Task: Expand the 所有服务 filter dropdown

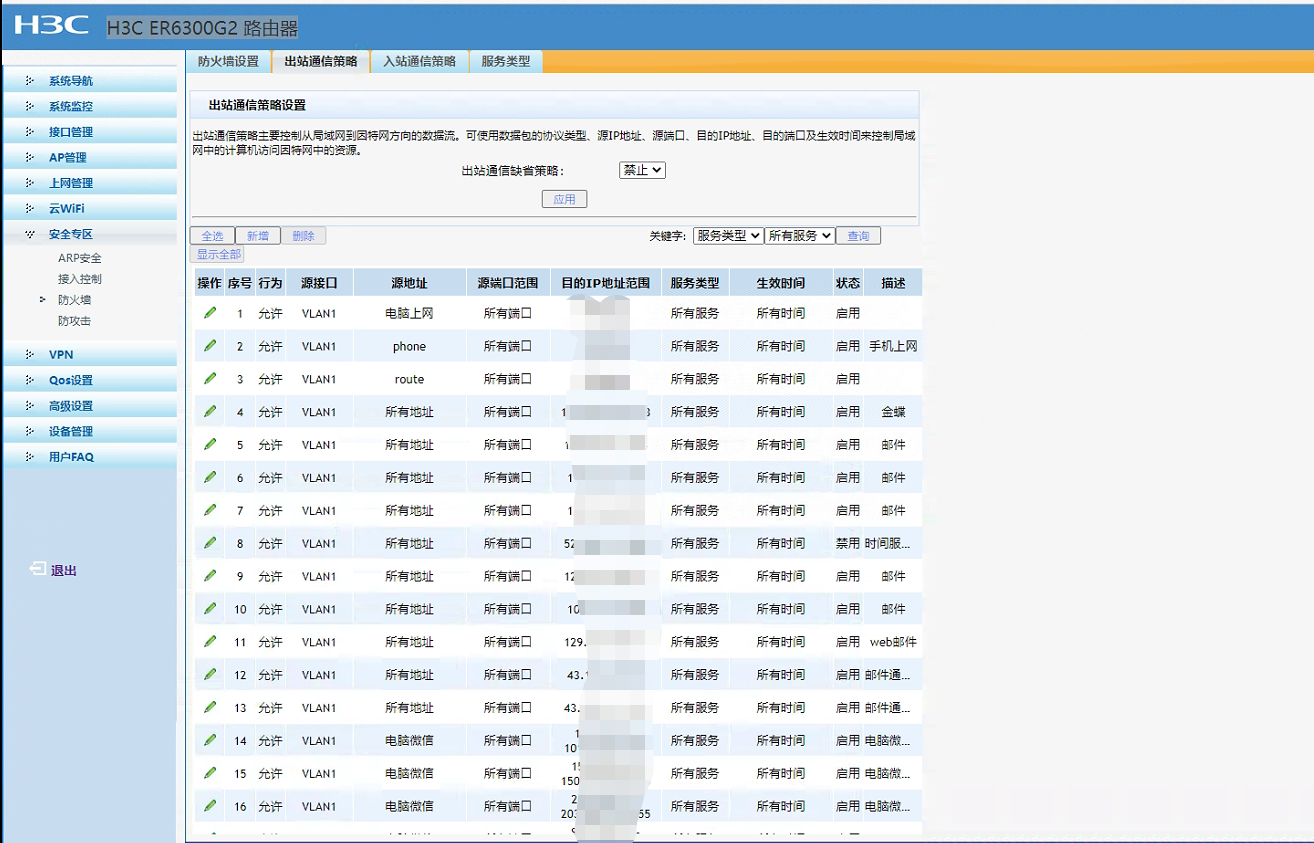Action: pyautogui.click(x=799, y=236)
